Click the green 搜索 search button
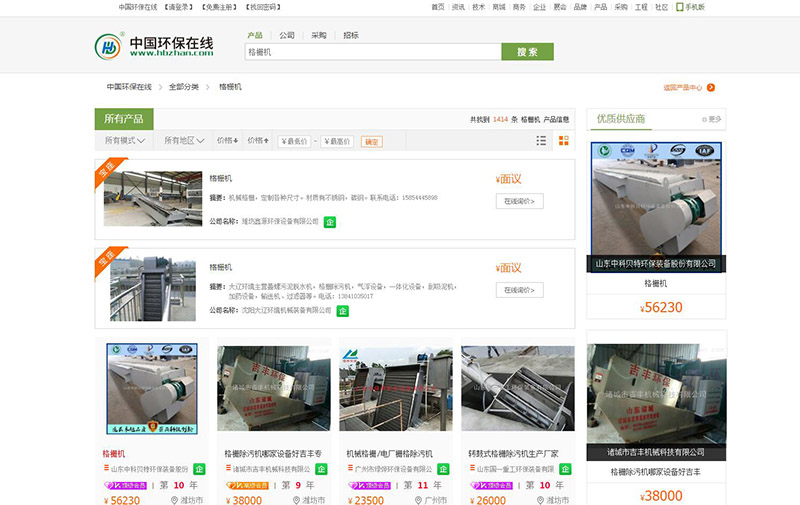This screenshot has width=800, height=505. click(528, 52)
